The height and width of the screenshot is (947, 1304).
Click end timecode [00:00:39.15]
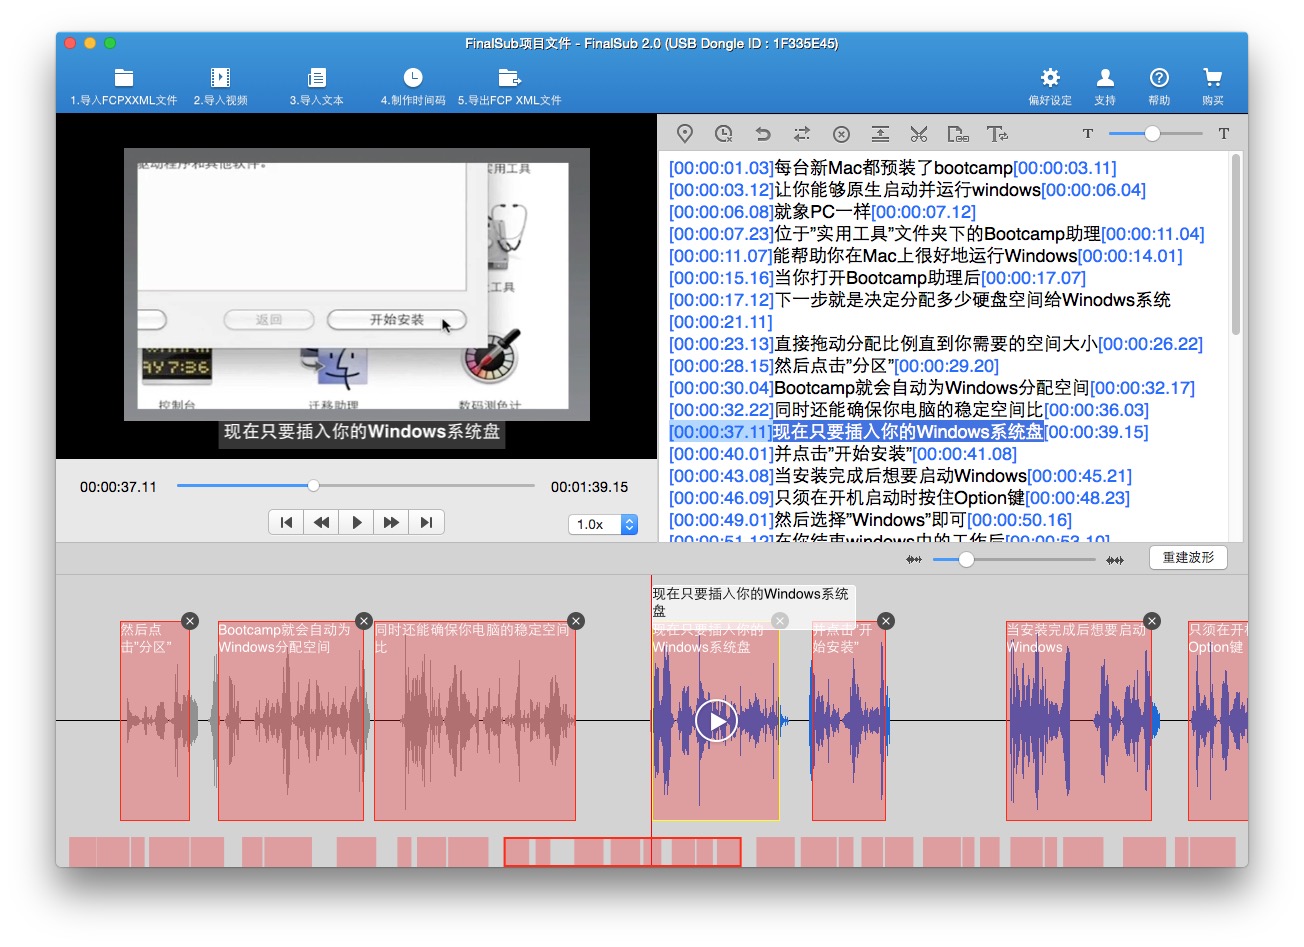[x=1096, y=432]
